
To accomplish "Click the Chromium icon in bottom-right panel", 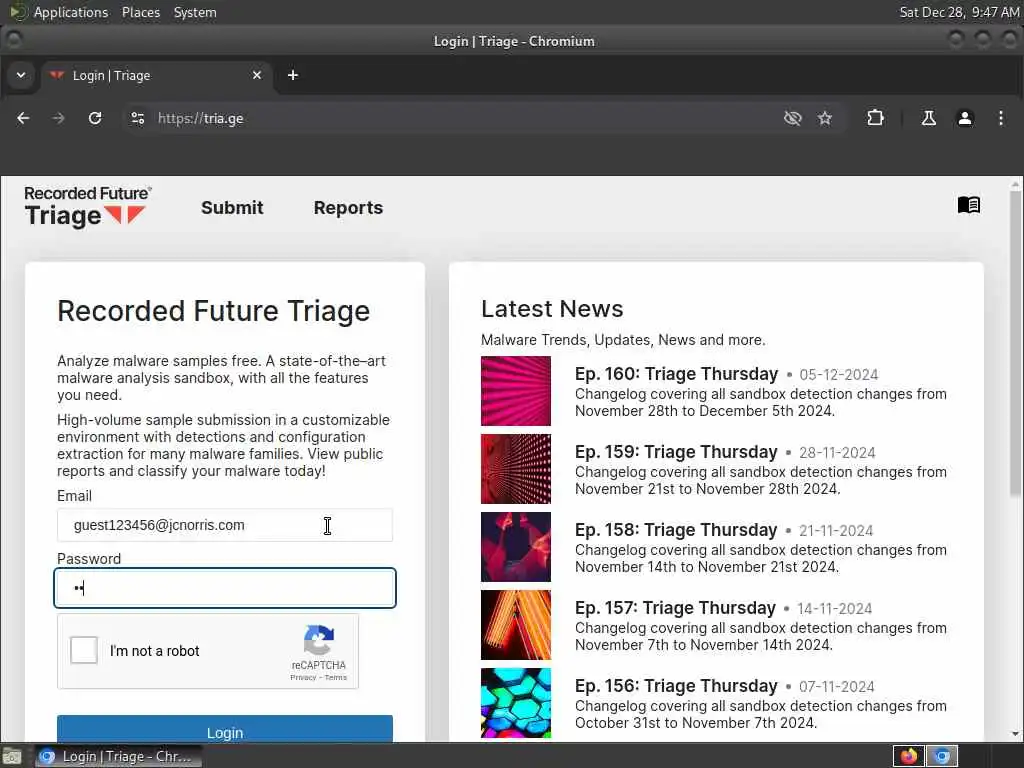I will (x=942, y=756).
